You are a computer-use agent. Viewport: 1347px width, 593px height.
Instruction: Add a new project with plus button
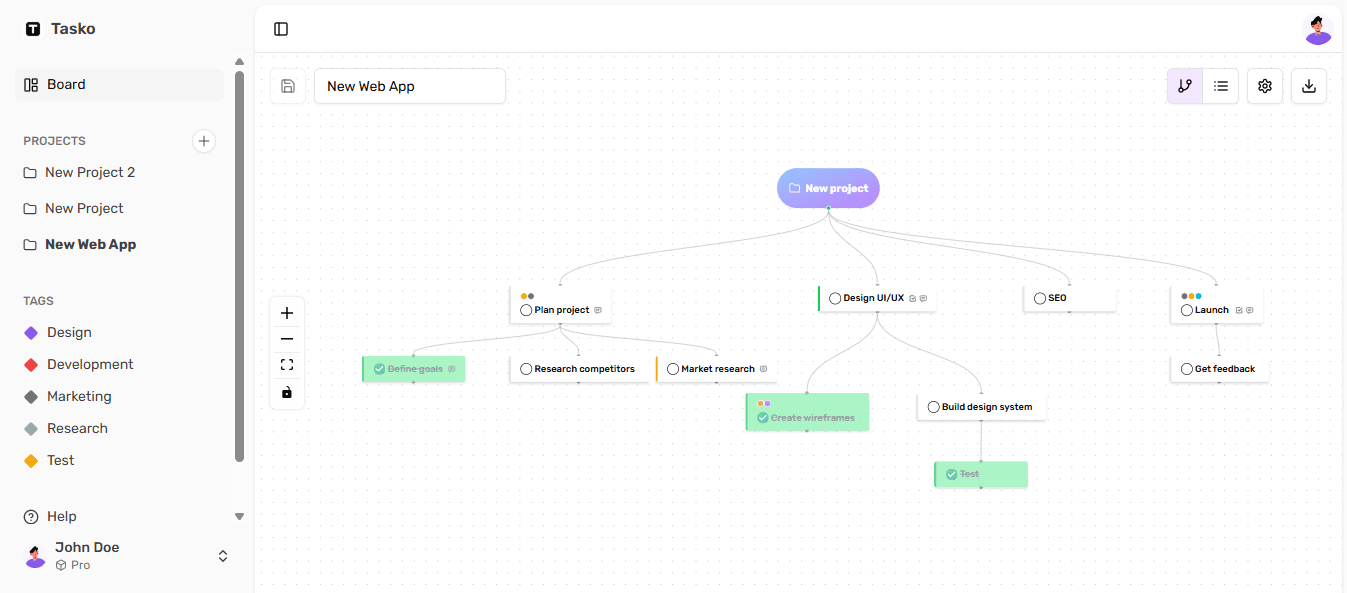(204, 141)
